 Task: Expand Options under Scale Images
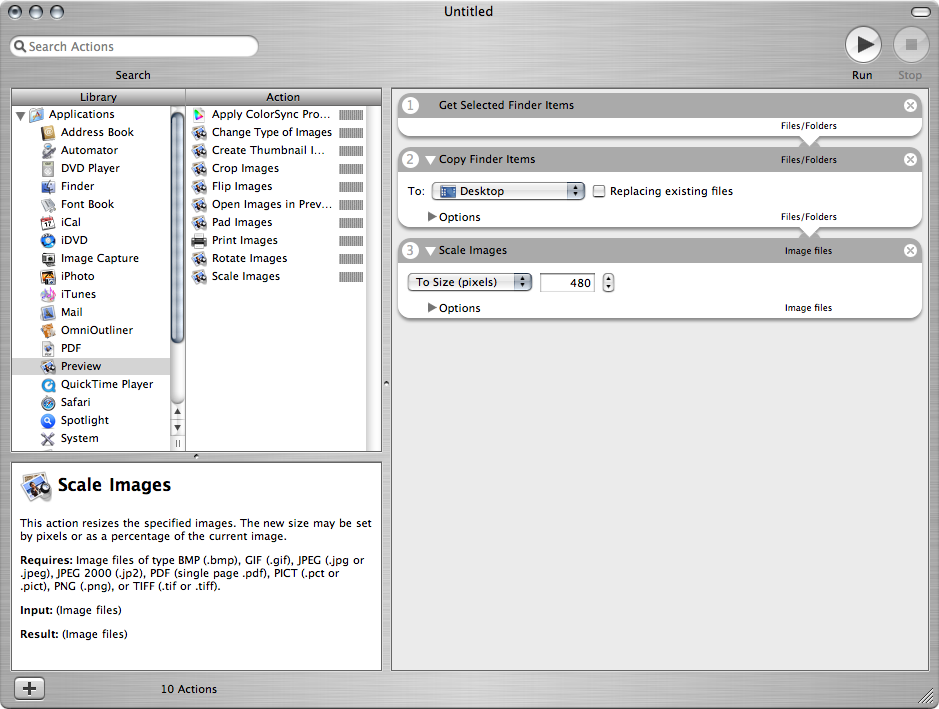[431, 308]
